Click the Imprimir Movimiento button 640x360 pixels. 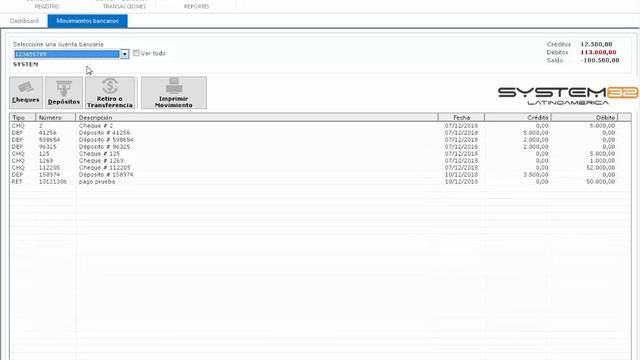click(174, 93)
